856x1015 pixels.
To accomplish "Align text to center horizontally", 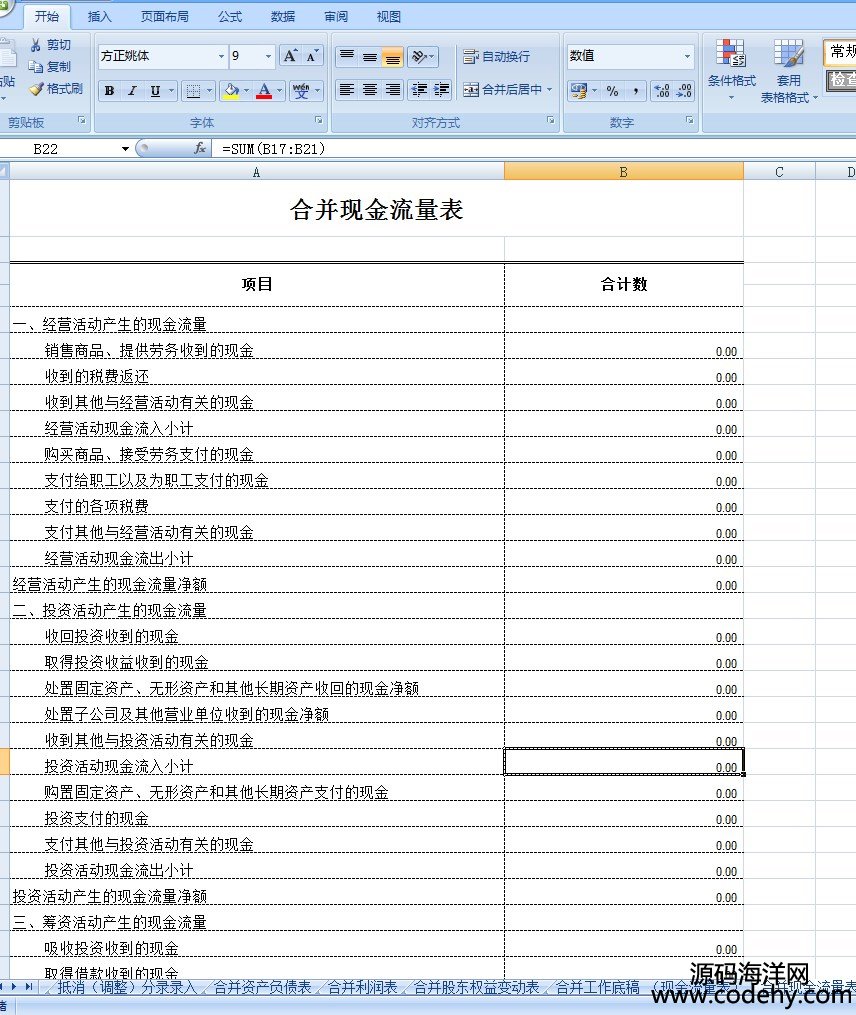I will (370, 90).
